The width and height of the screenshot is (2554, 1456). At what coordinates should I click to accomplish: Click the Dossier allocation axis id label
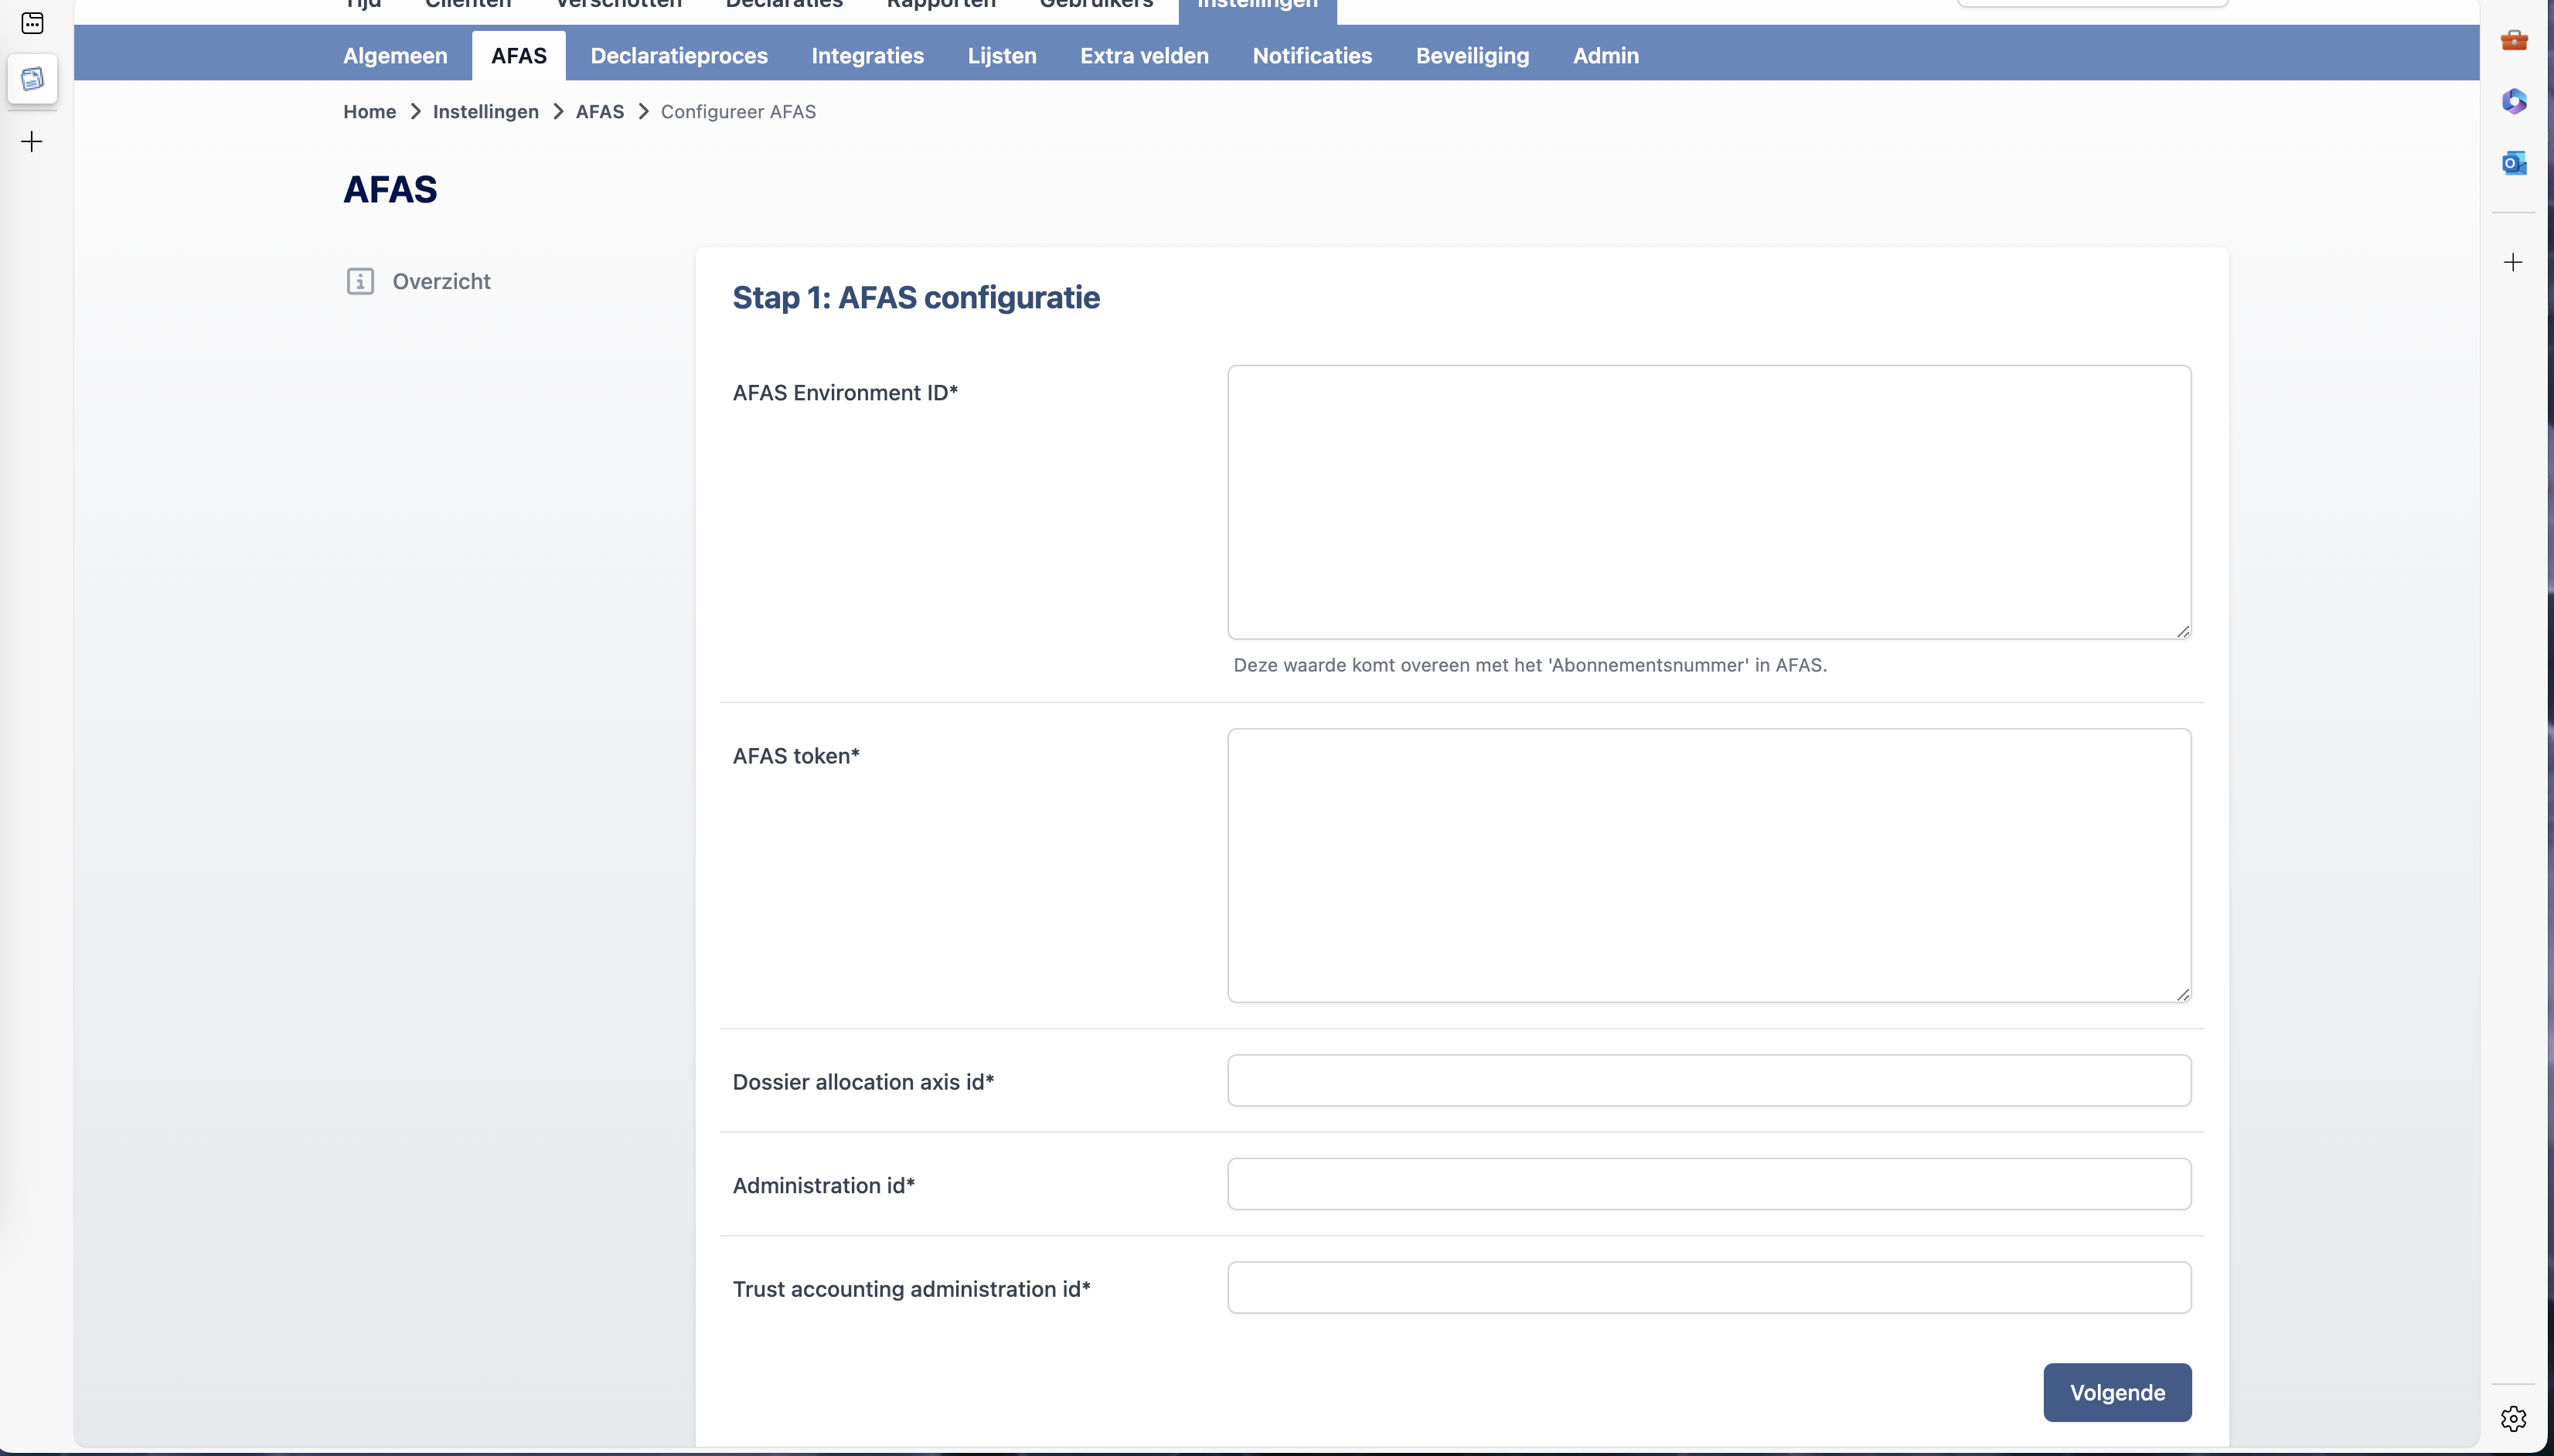(863, 1082)
